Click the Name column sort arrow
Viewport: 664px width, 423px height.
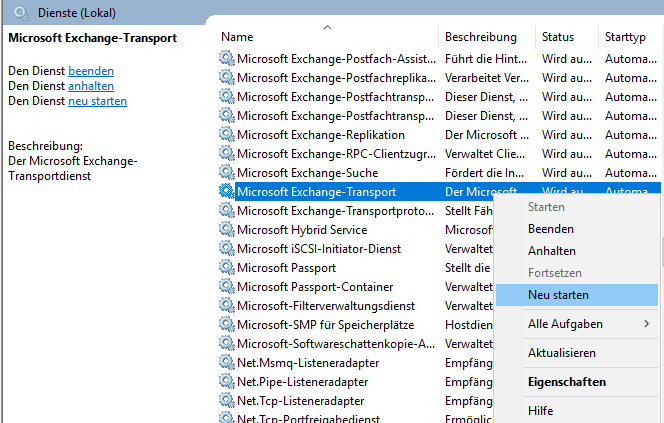pyautogui.click(x=327, y=28)
